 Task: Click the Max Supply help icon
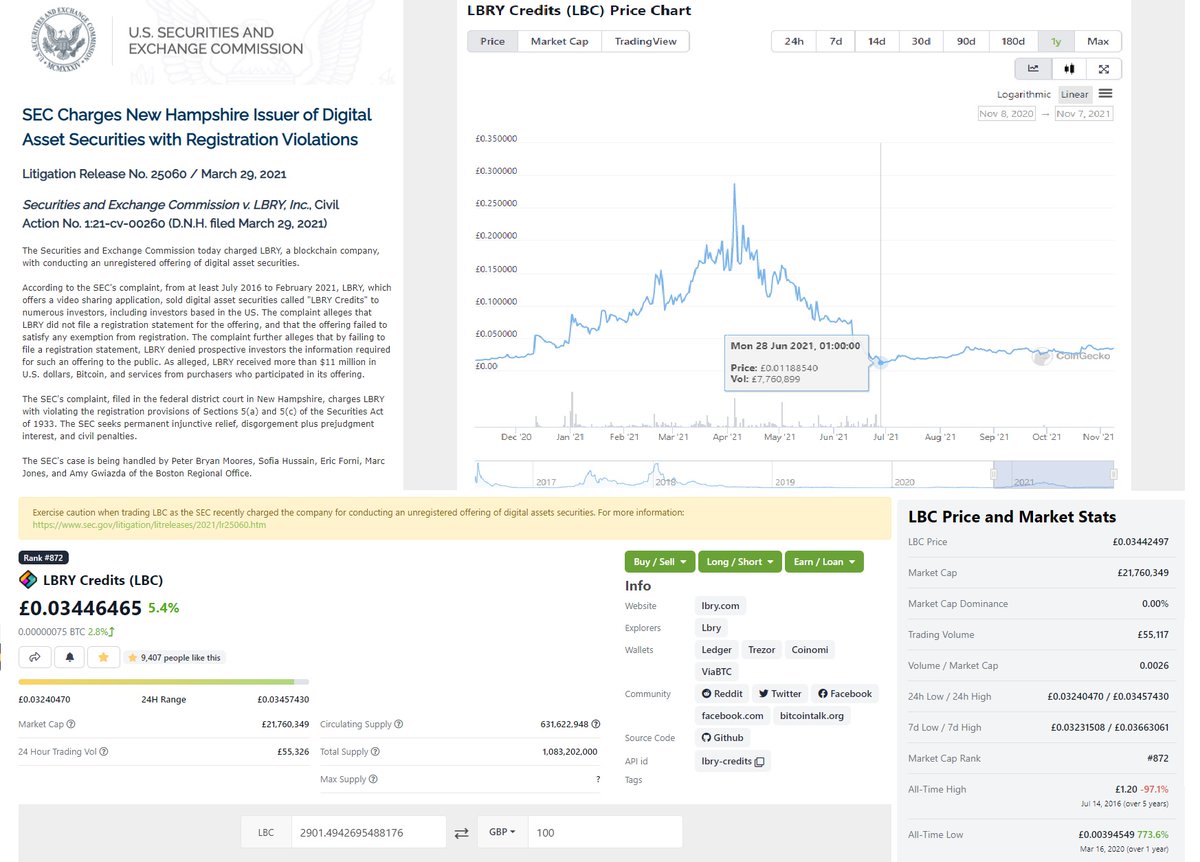pyautogui.click(x=371, y=778)
